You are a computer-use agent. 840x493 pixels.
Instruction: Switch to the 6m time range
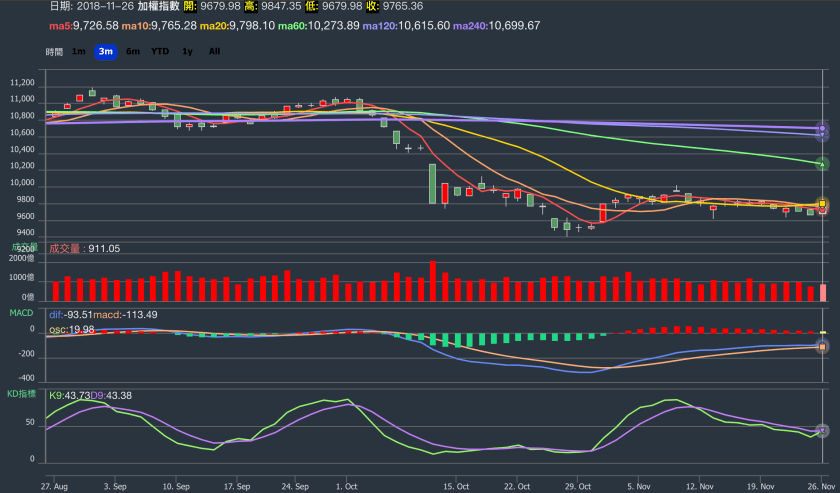pyautogui.click(x=132, y=51)
